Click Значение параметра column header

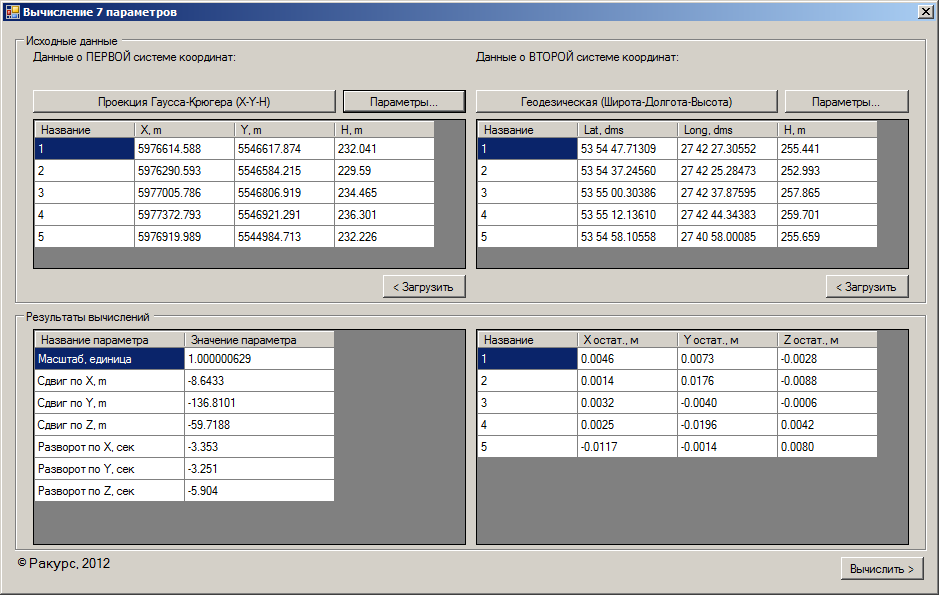[259, 340]
